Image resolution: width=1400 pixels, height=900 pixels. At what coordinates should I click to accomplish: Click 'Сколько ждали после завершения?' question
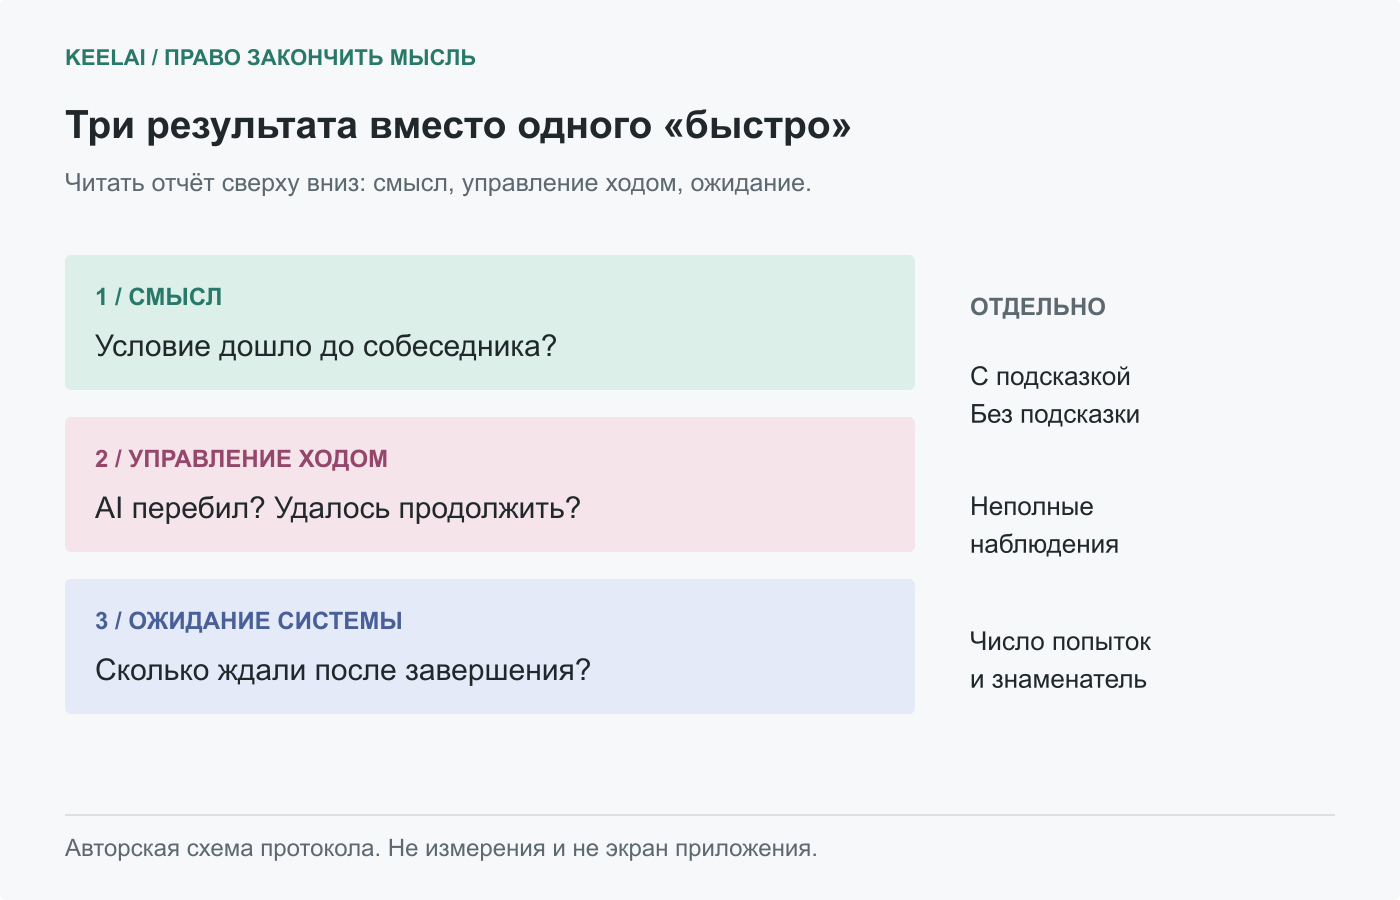(x=343, y=670)
